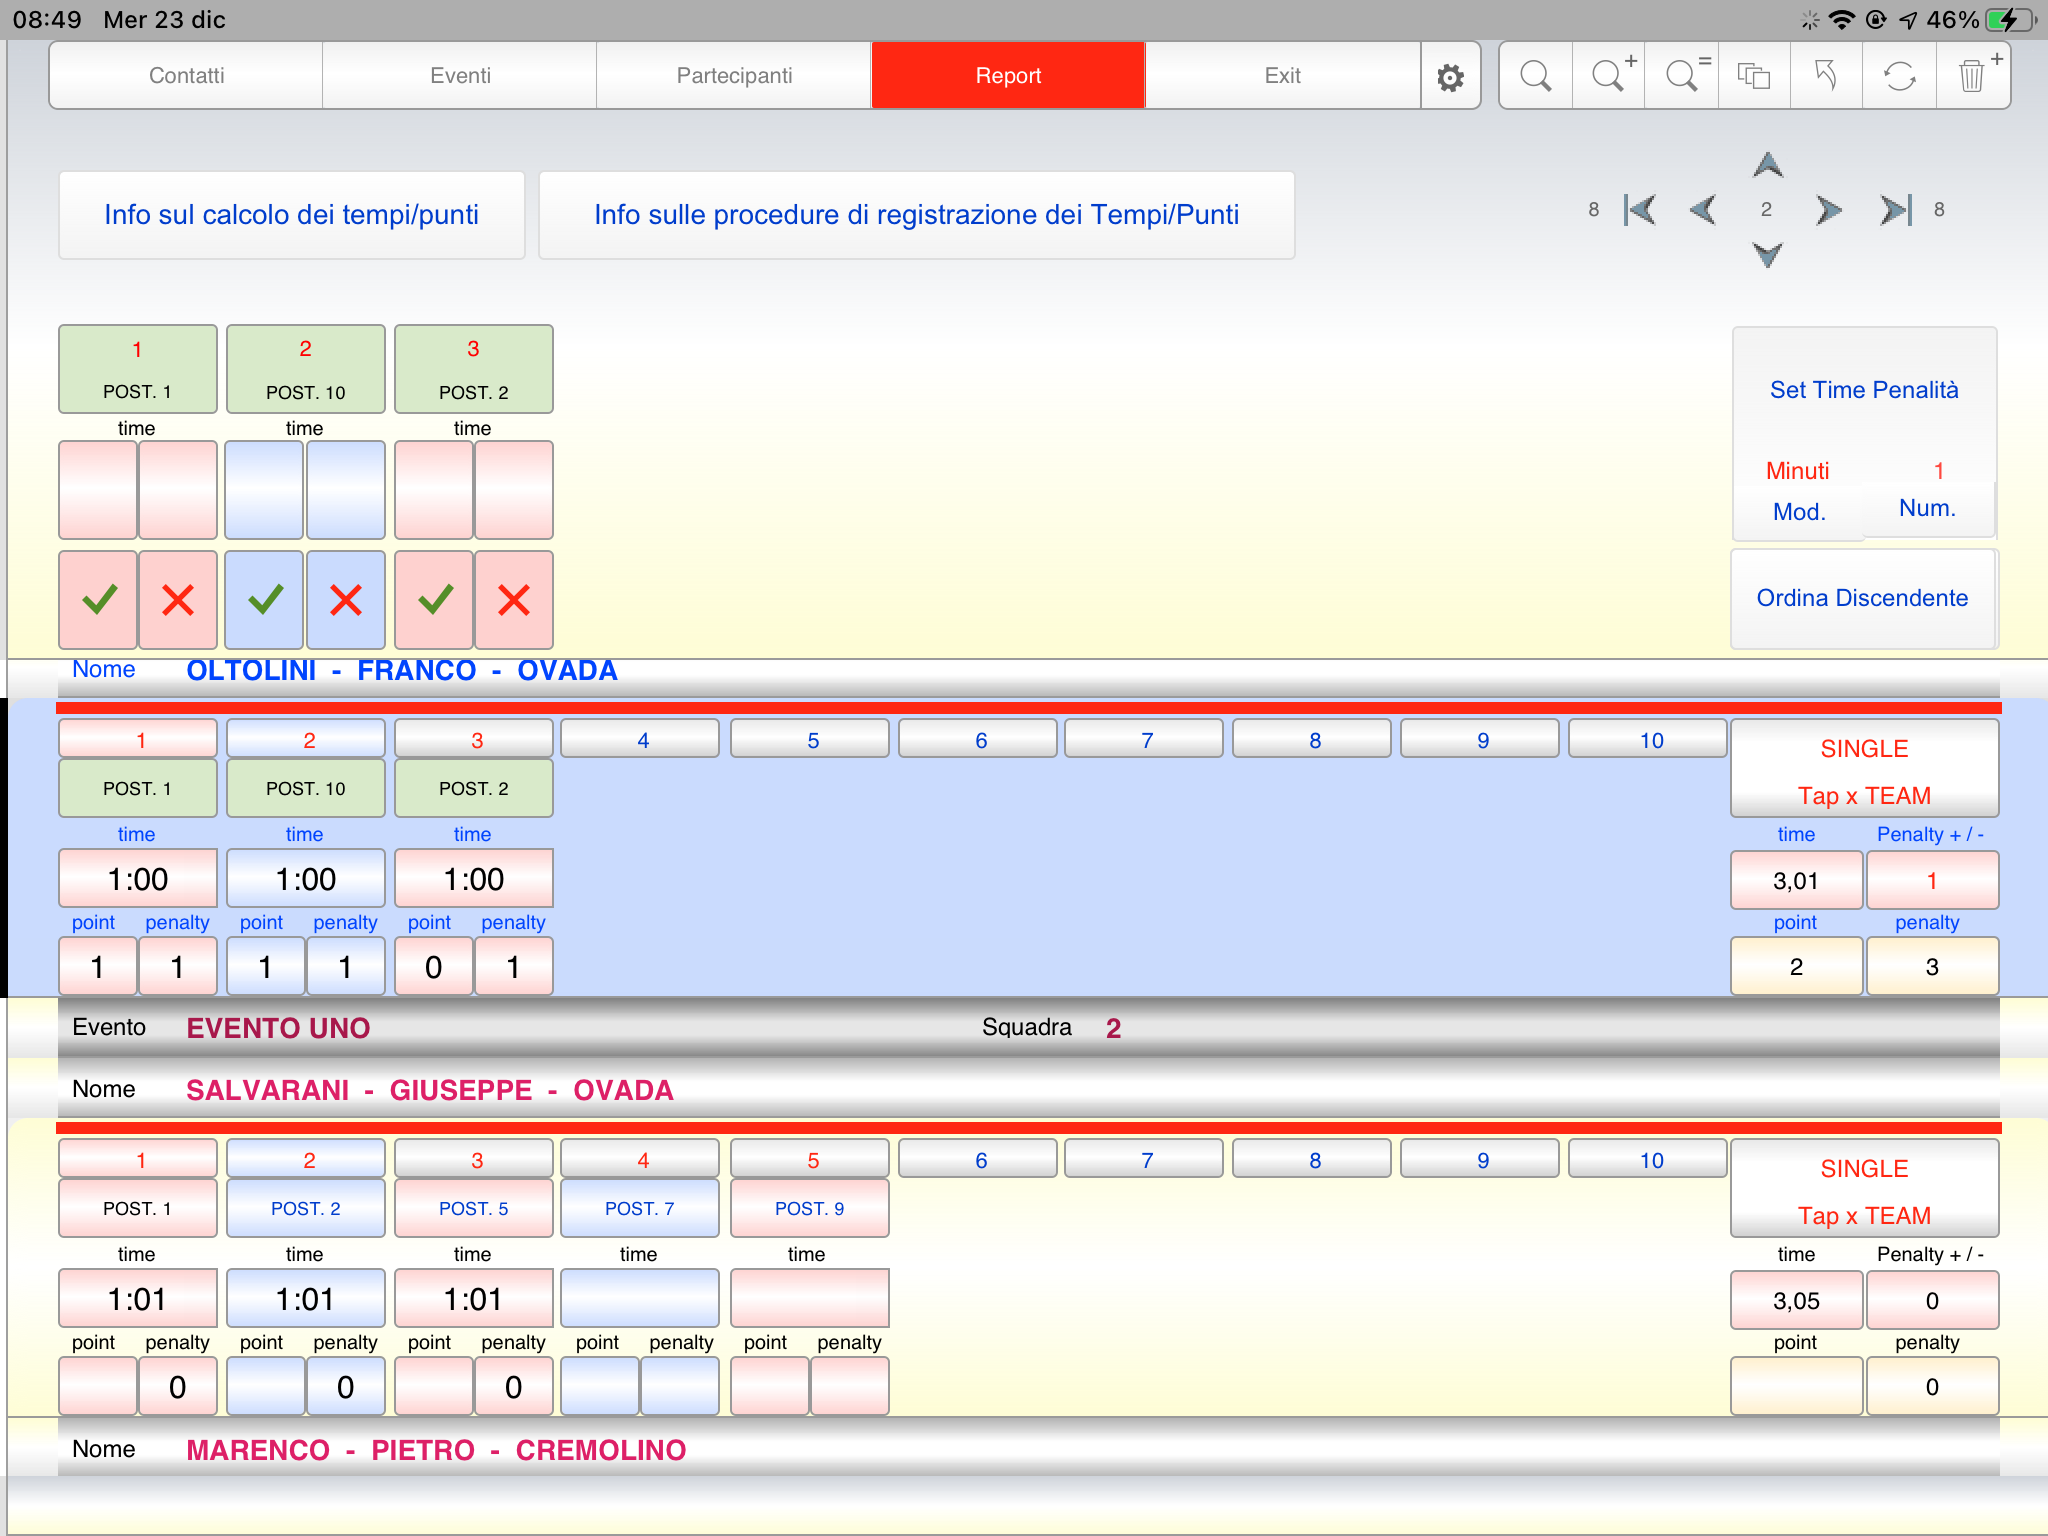
Task: Select red POST. 5 box for Salvarani
Action: coord(473,1208)
